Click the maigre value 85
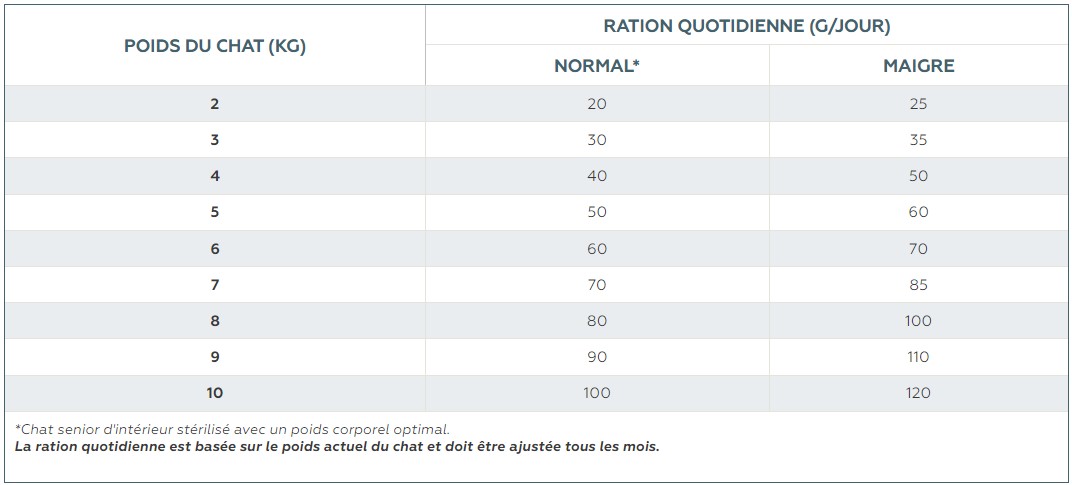Image resolution: width=1072 pixels, height=485 pixels. point(918,285)
